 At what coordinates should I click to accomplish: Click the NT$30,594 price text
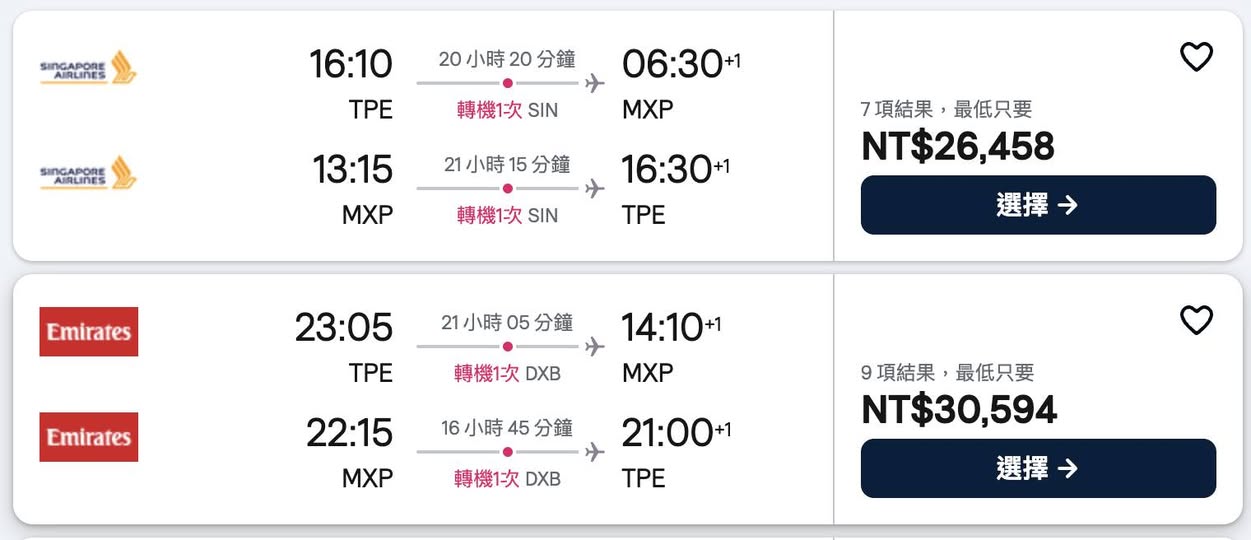point(958,410)
